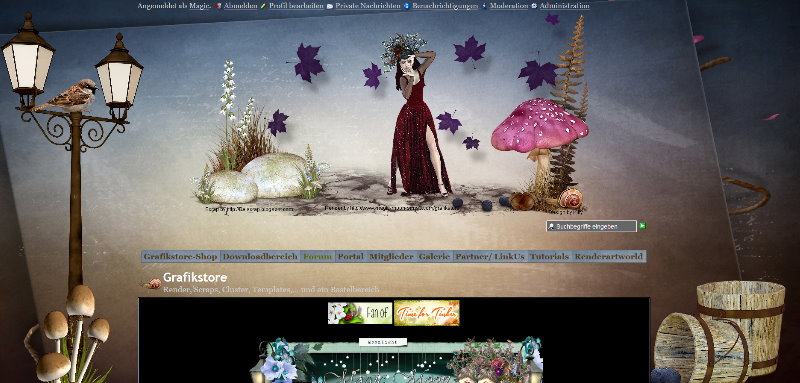Click the Suchbegriffe eingeben search field
Viewport: 800px width, 383px height.
pos(591,226)
